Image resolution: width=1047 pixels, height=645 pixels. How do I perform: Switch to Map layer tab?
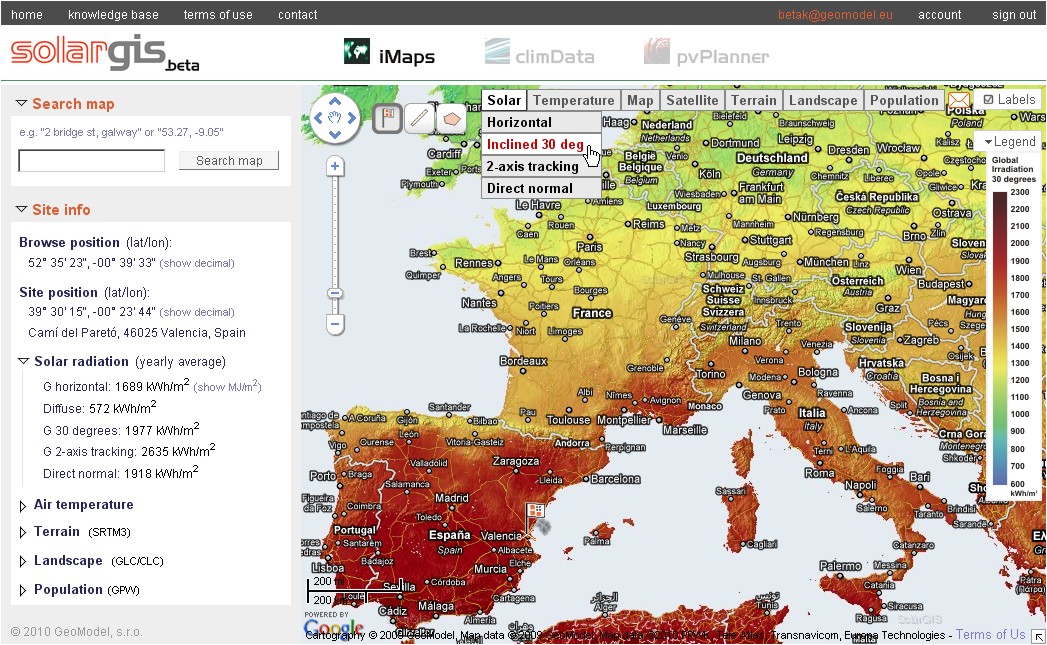tap(640, 100)
